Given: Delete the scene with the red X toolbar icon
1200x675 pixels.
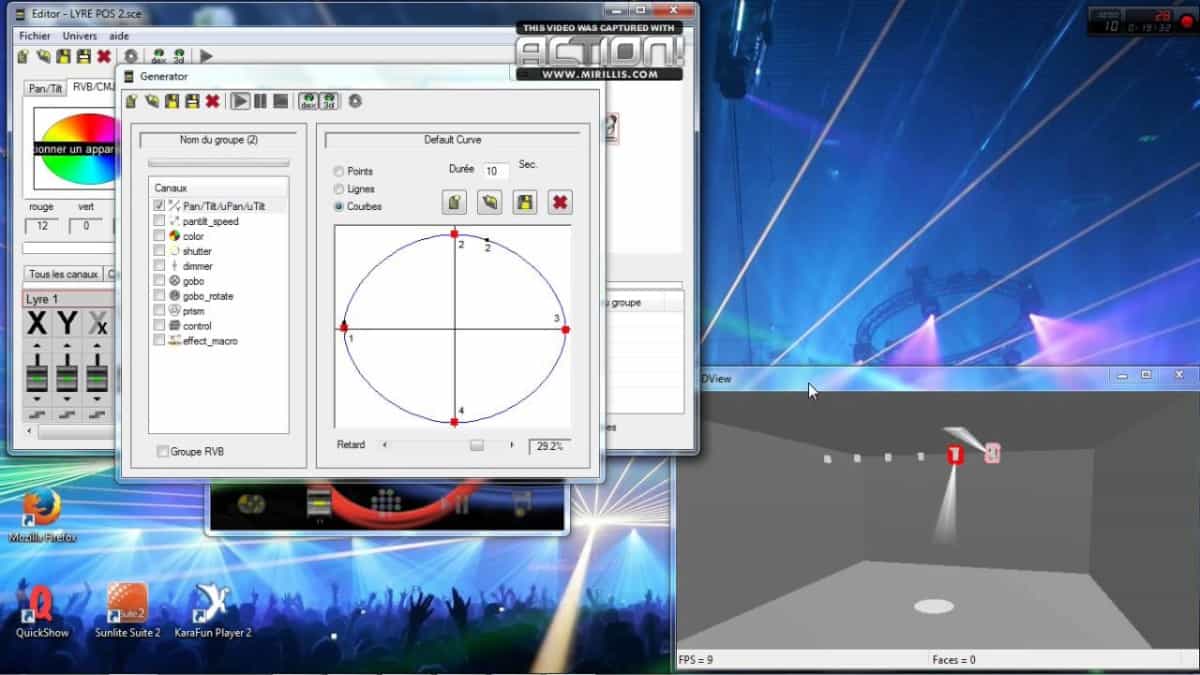Looking at the screenshot, I should 212,100.
